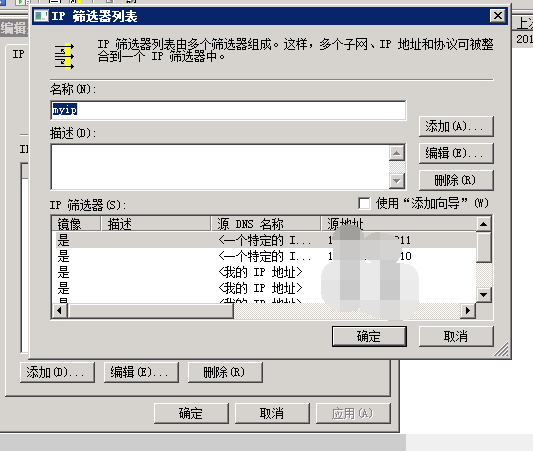Viewport: 533px width, 451px height.
Task: Sort by the 镜像 column header
Action: (x=76, y=224)
